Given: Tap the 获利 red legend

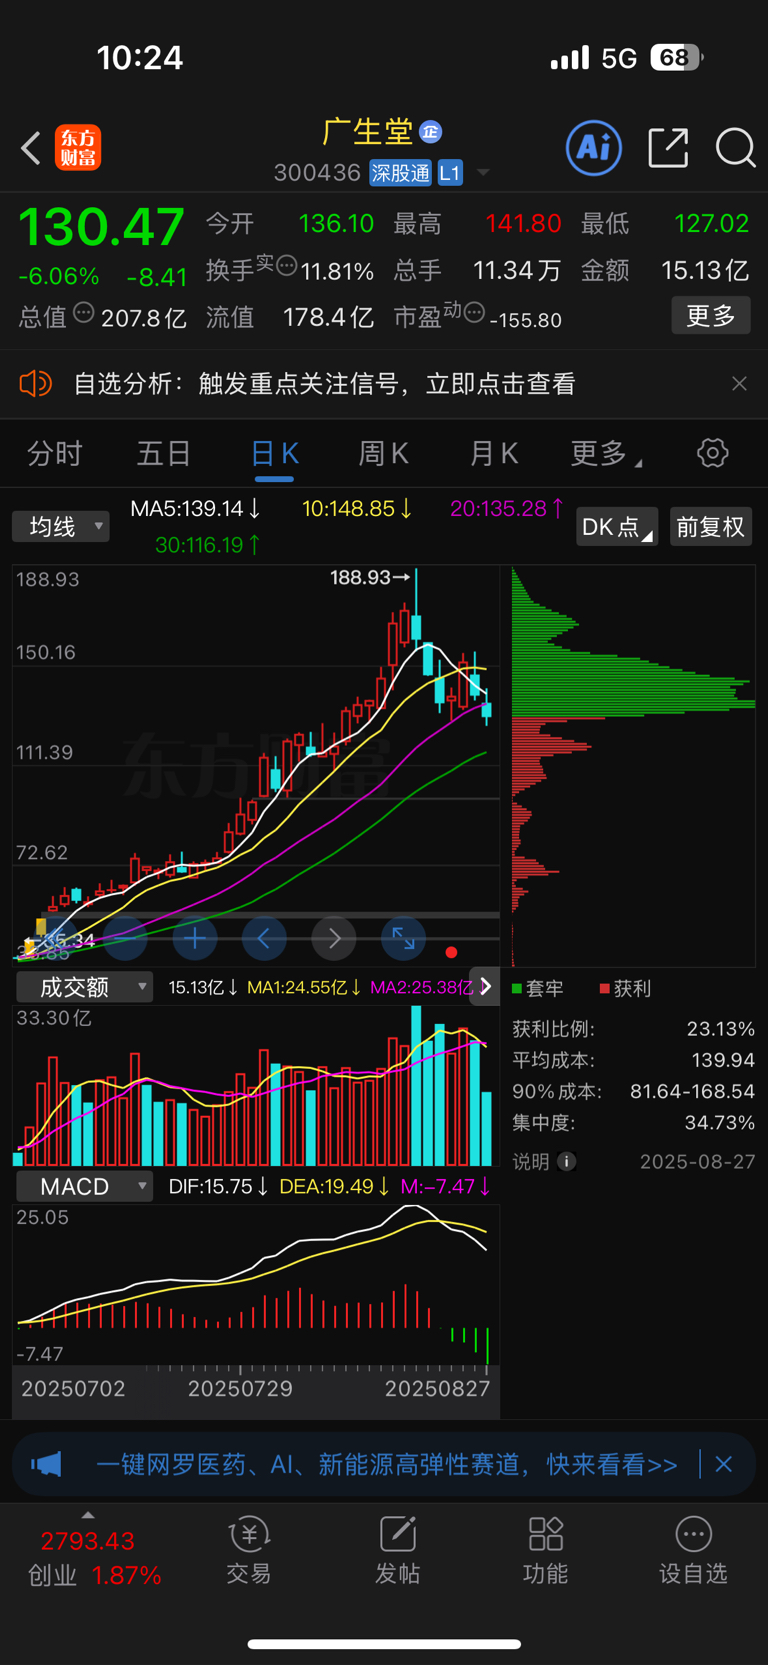Looking at the screenshot, I should 625,988.
